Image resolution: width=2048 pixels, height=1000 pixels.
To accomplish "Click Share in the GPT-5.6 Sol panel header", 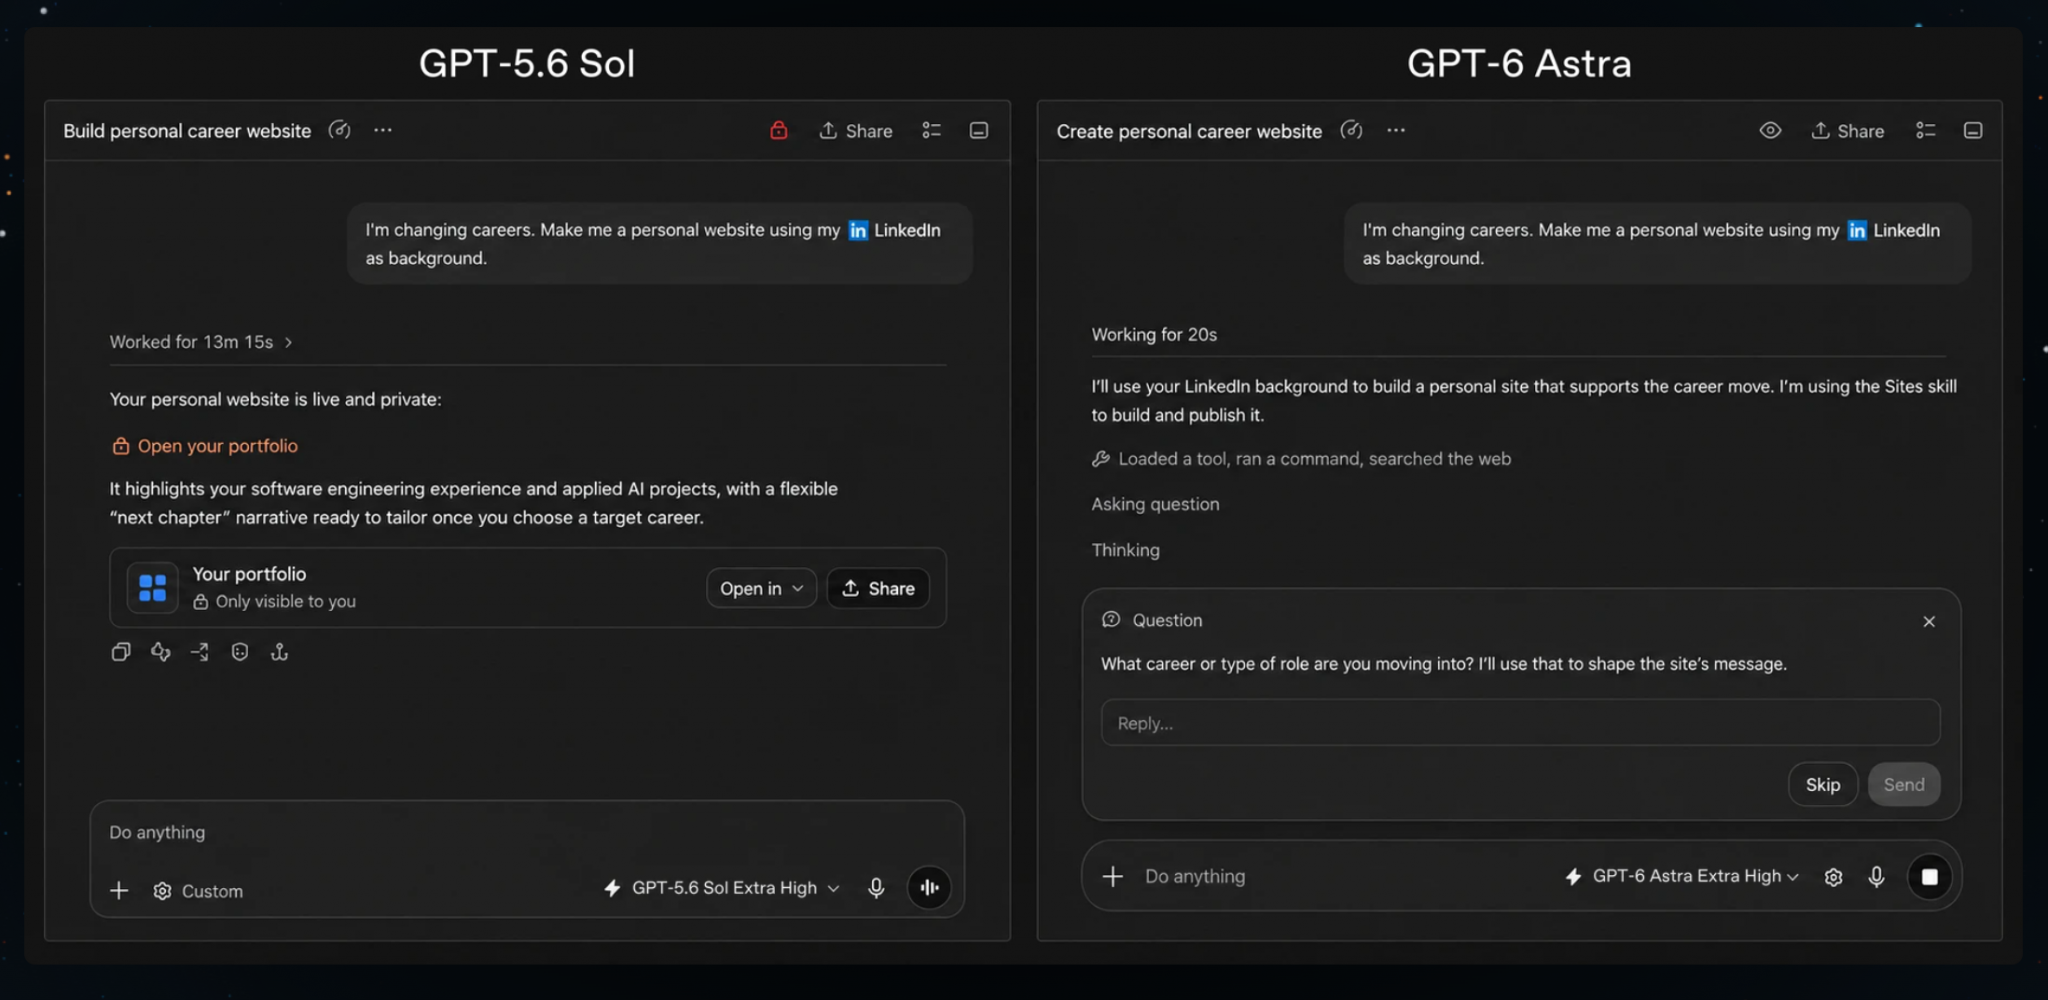I will [x=856, y=131].
